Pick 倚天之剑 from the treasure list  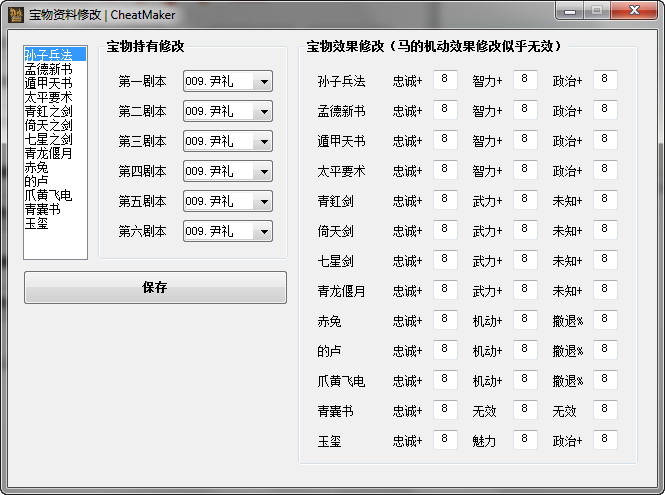[49, 125]
